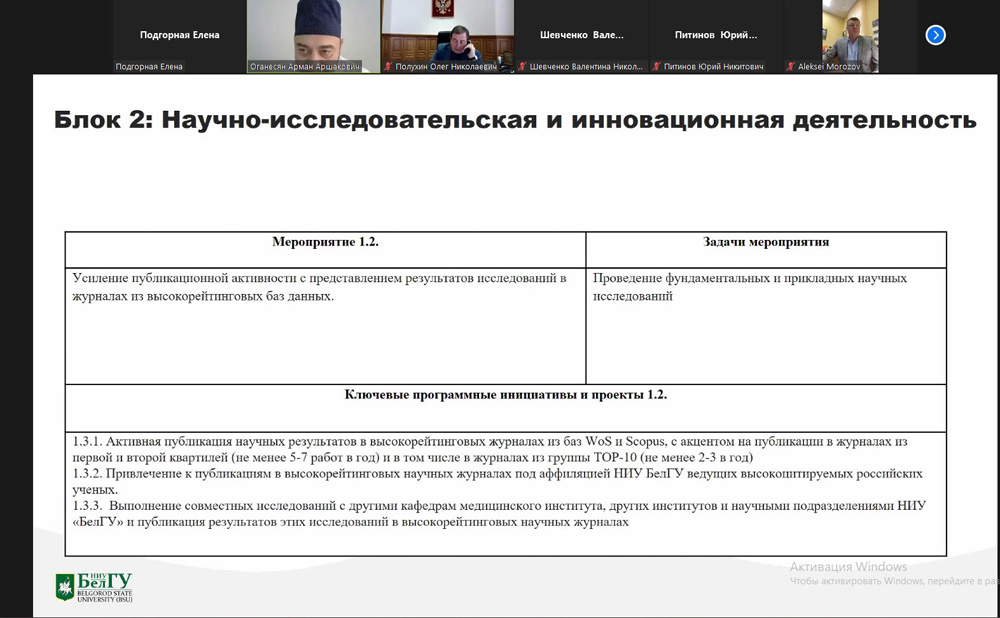Select Подгорная Елена participant tile
1000x618 pixels.
pyautogui.click(x=179, y=34)
